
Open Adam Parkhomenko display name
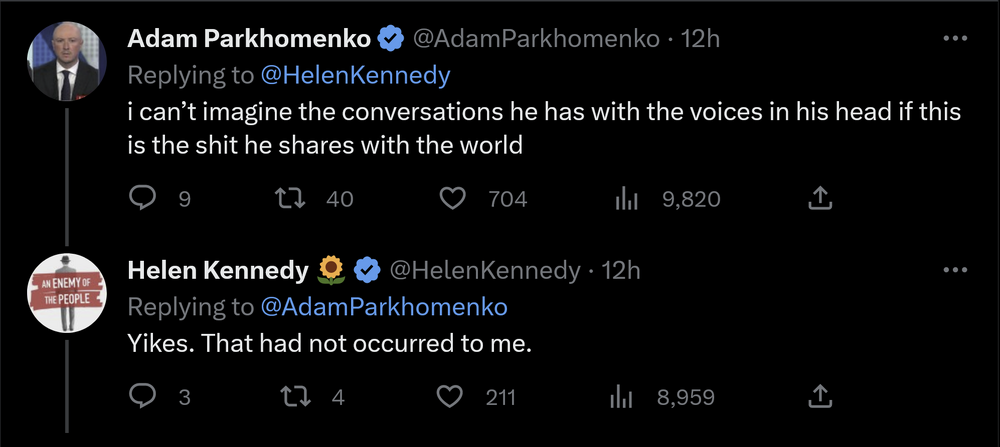[249, 40]
